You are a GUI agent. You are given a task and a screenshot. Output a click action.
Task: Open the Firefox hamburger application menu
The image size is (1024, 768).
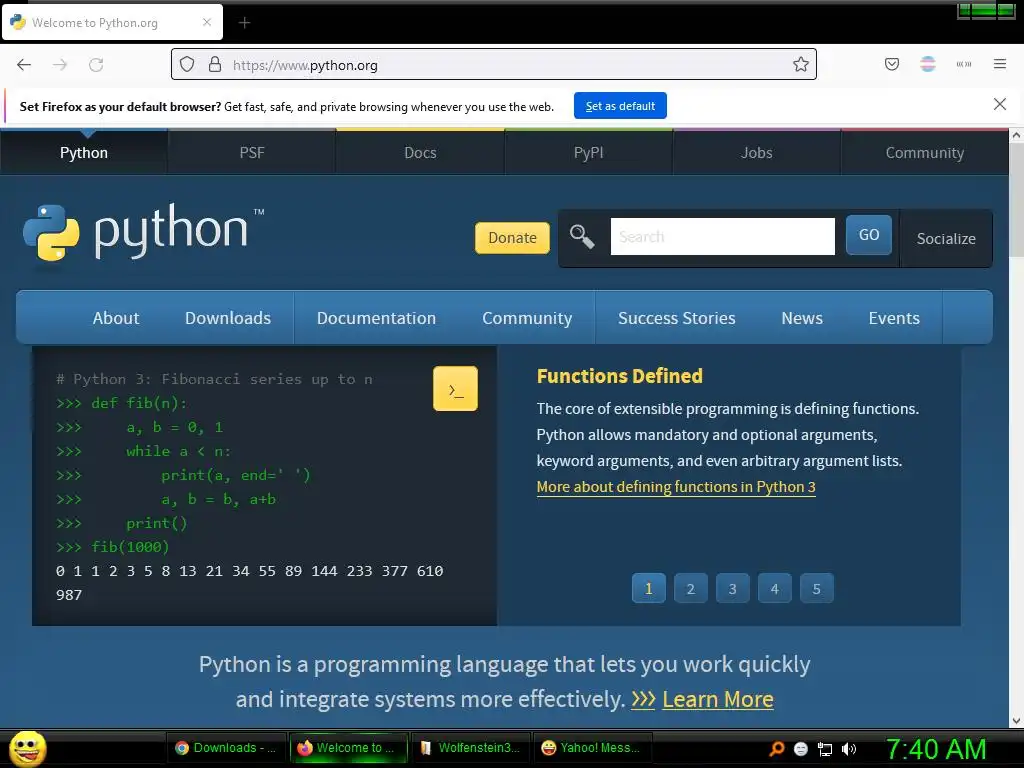coord(1000,64)
